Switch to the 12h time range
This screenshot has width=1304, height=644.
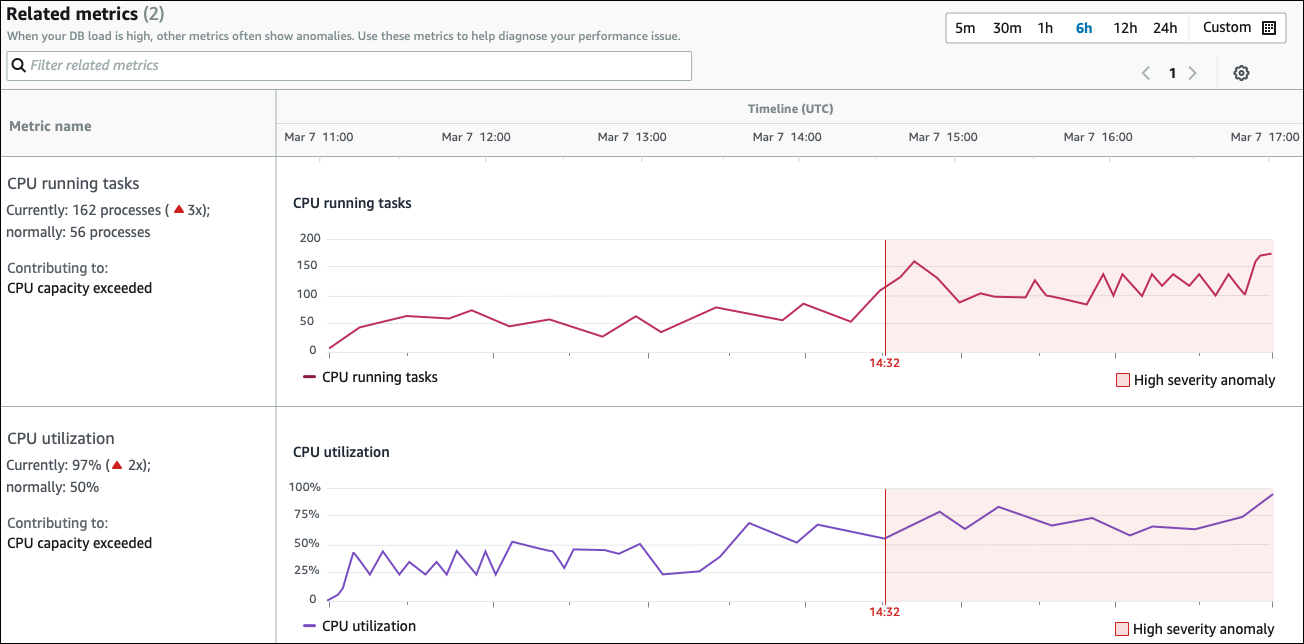pyautogui.click(x=1125, y=28)
